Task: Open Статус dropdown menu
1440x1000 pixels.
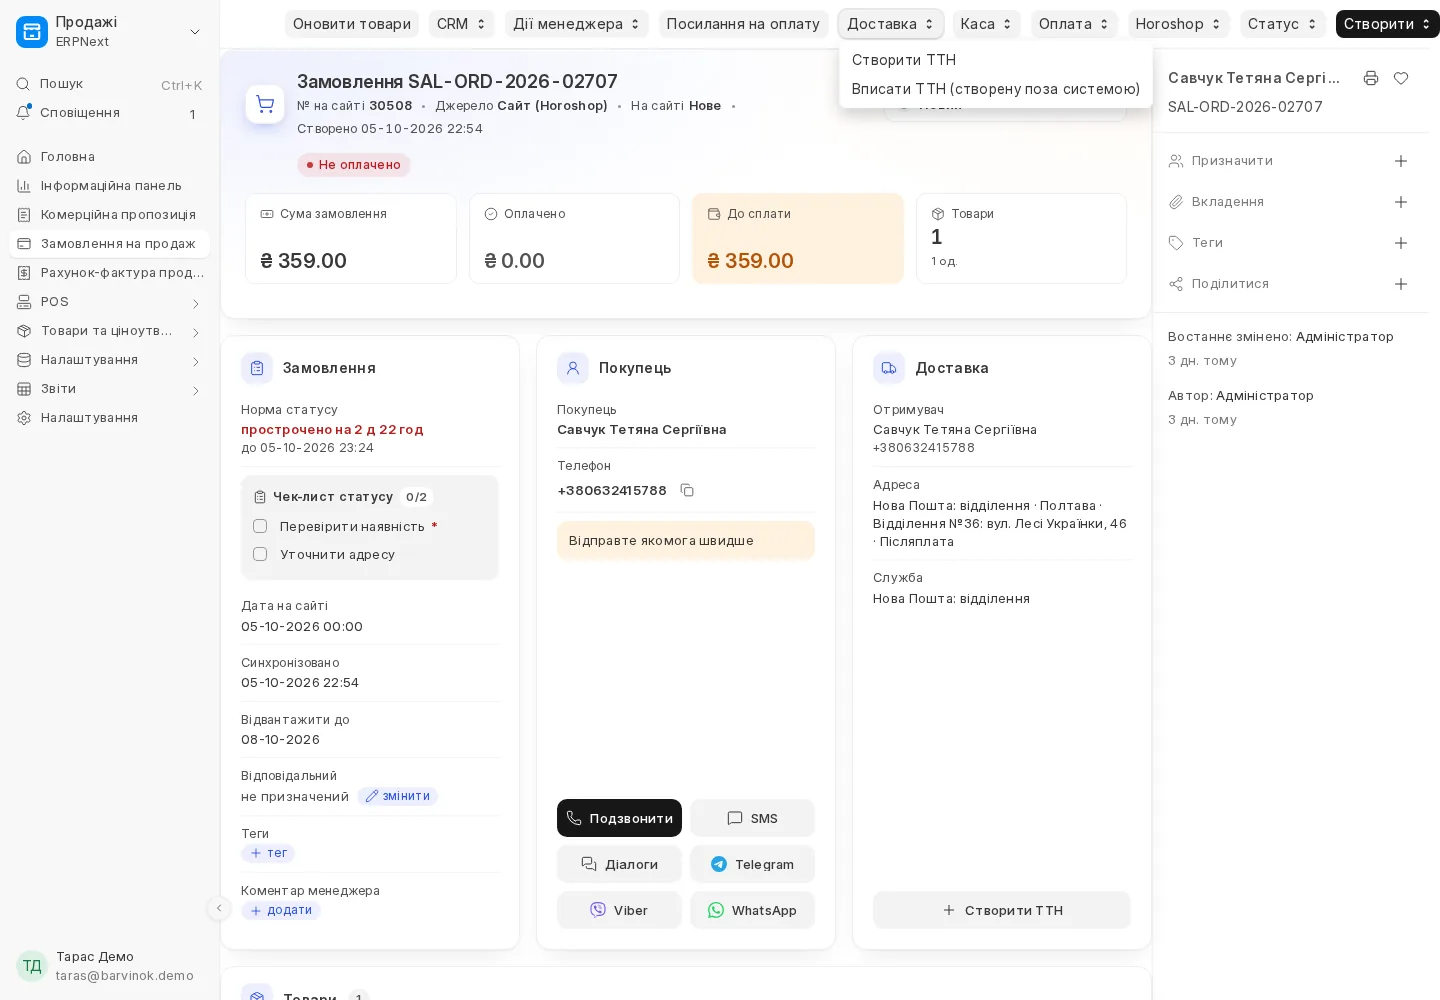Action: [1282, 24]
